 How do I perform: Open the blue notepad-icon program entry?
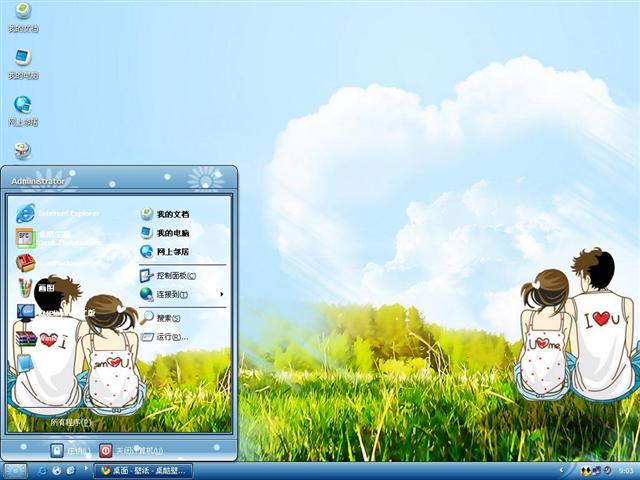point(25,363)
